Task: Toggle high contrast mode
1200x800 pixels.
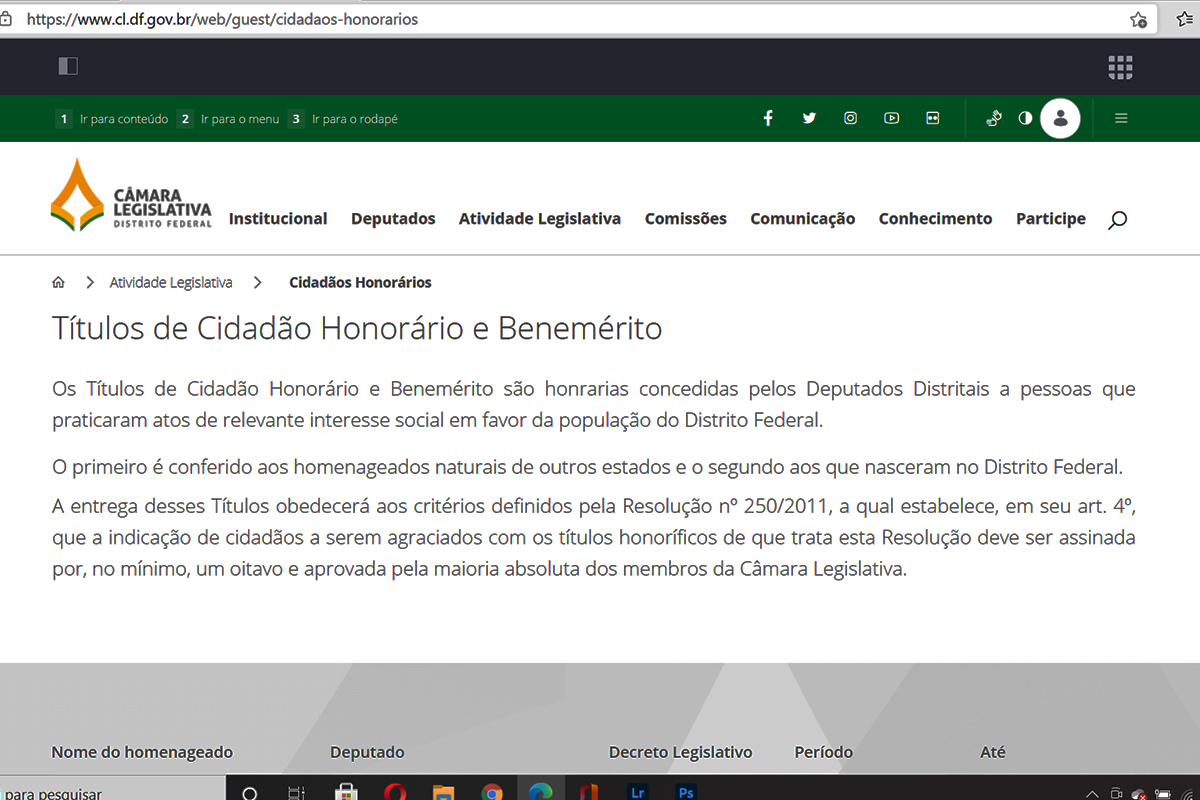Action: pos(1025,118)
